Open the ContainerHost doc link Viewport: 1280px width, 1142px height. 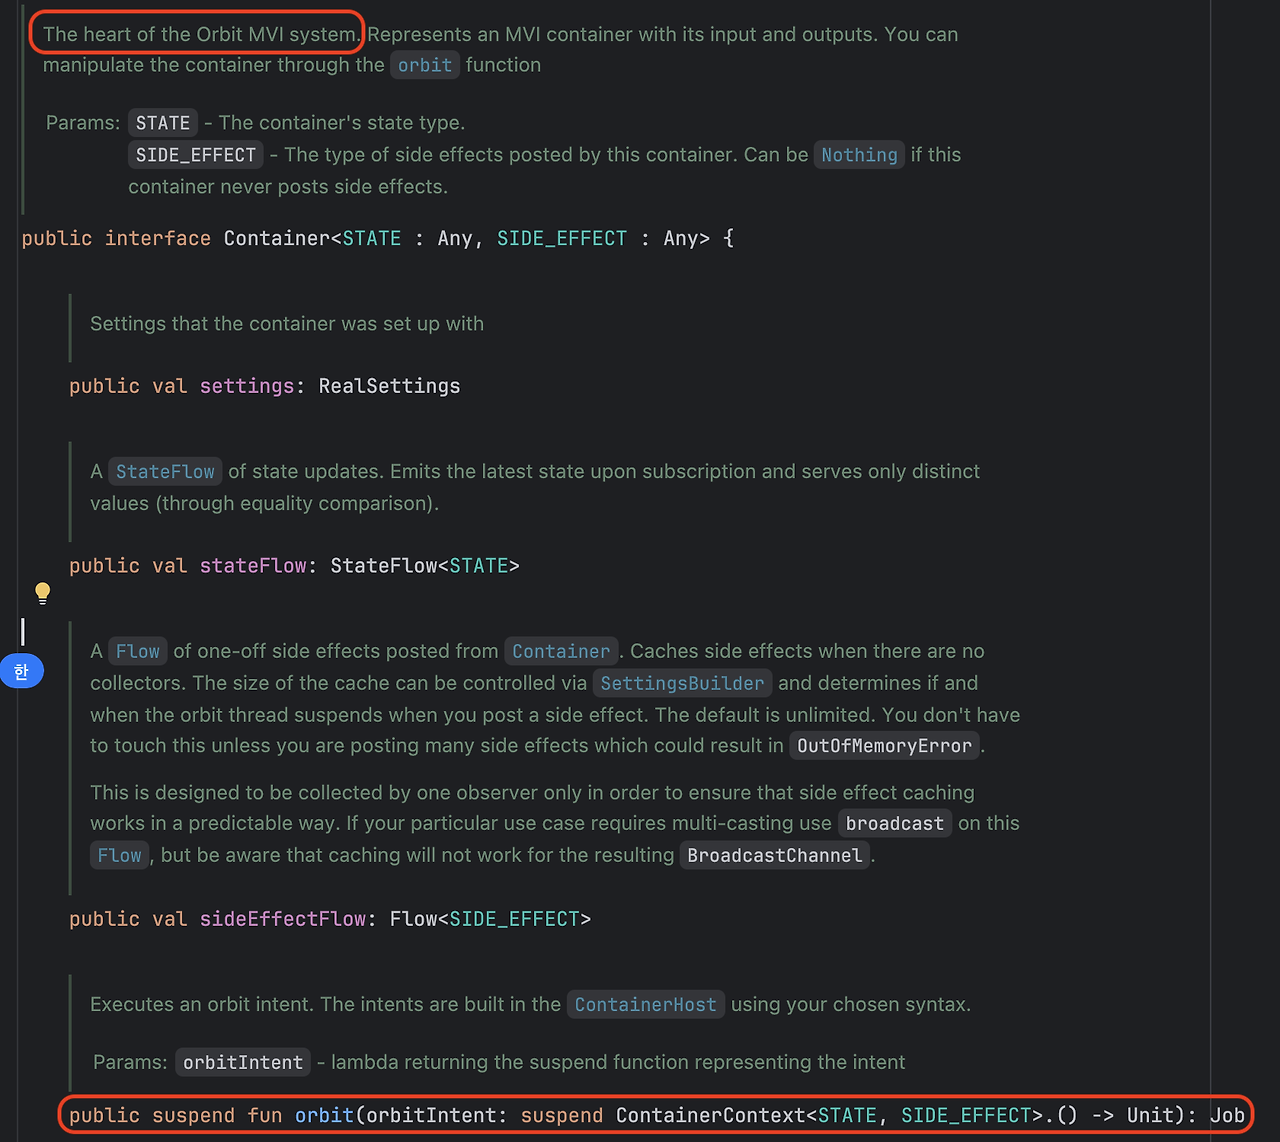click(x=646, y=1005)
